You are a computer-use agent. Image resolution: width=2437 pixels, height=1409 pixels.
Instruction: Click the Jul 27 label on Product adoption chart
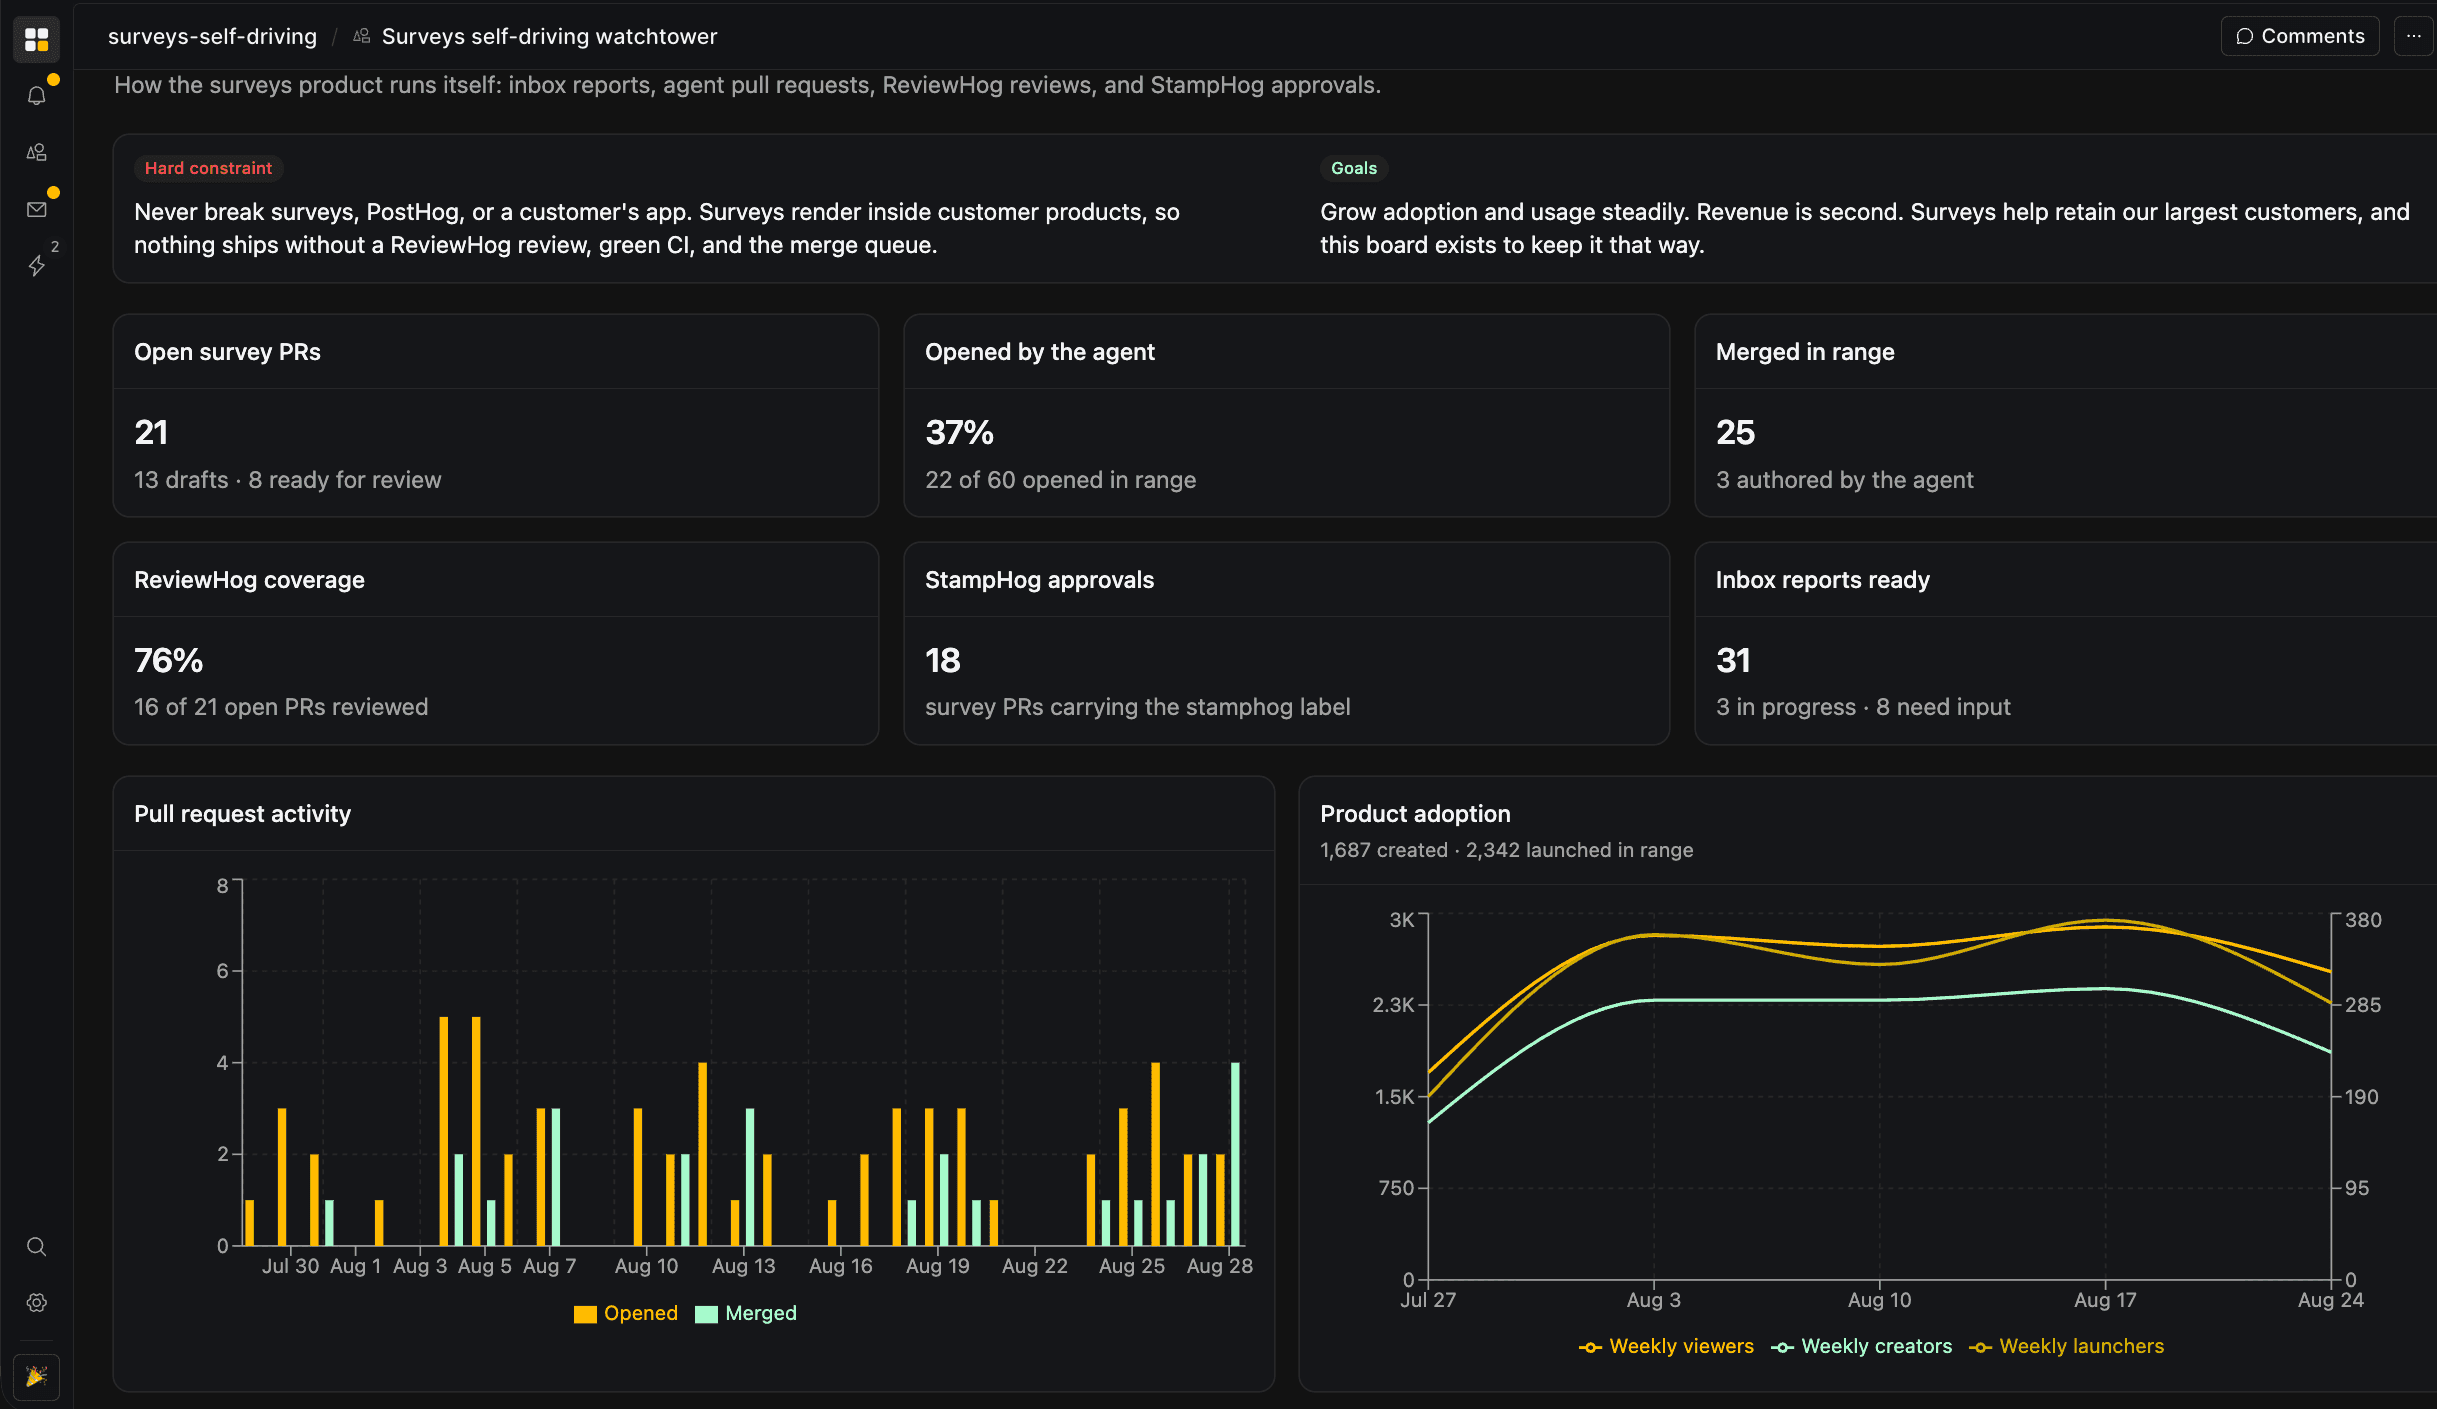point(1428,1300)
